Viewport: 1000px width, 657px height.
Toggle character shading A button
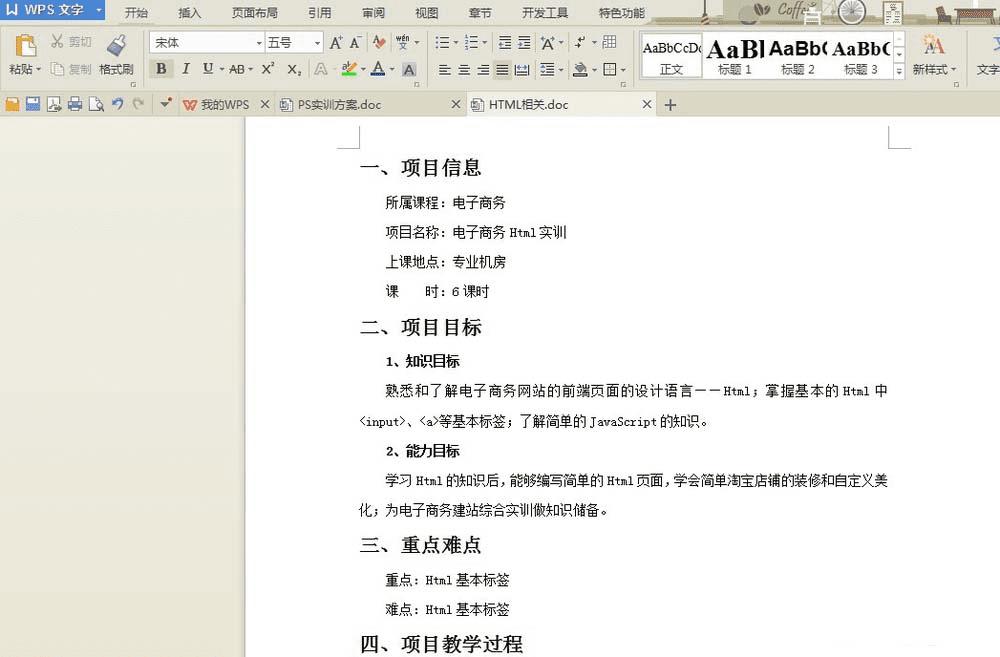click(x=409, y=69)
